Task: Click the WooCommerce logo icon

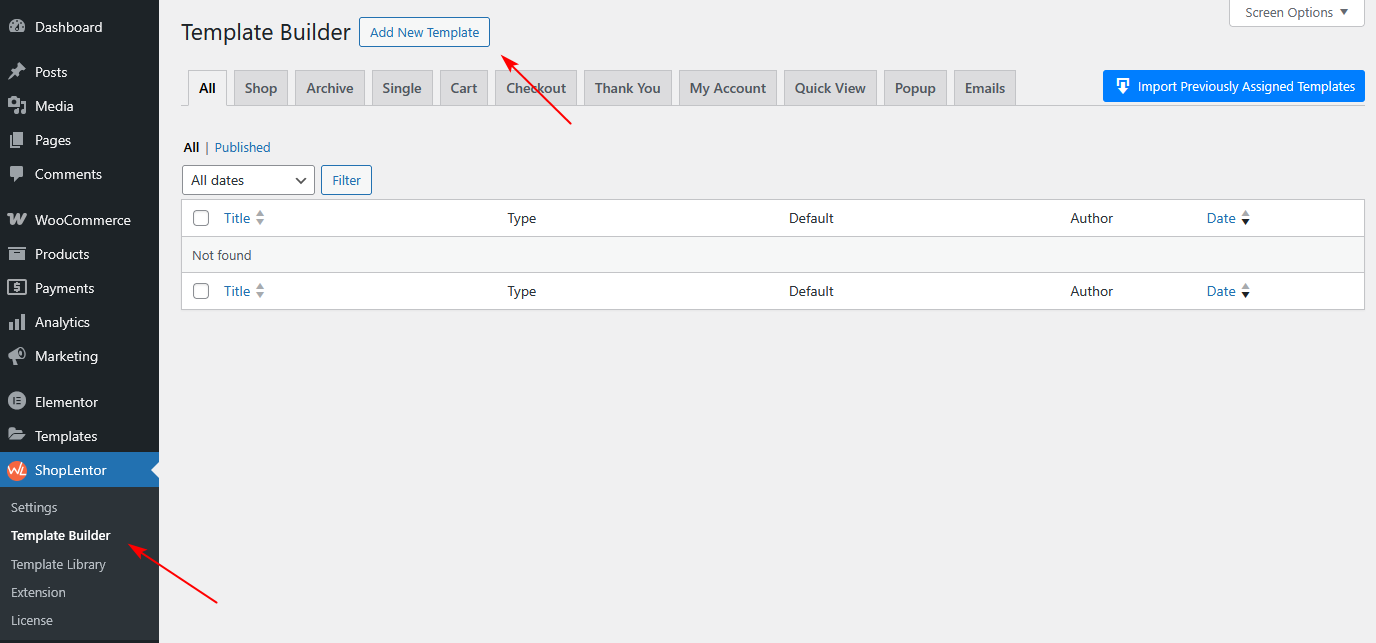Action: pos(17,220)
